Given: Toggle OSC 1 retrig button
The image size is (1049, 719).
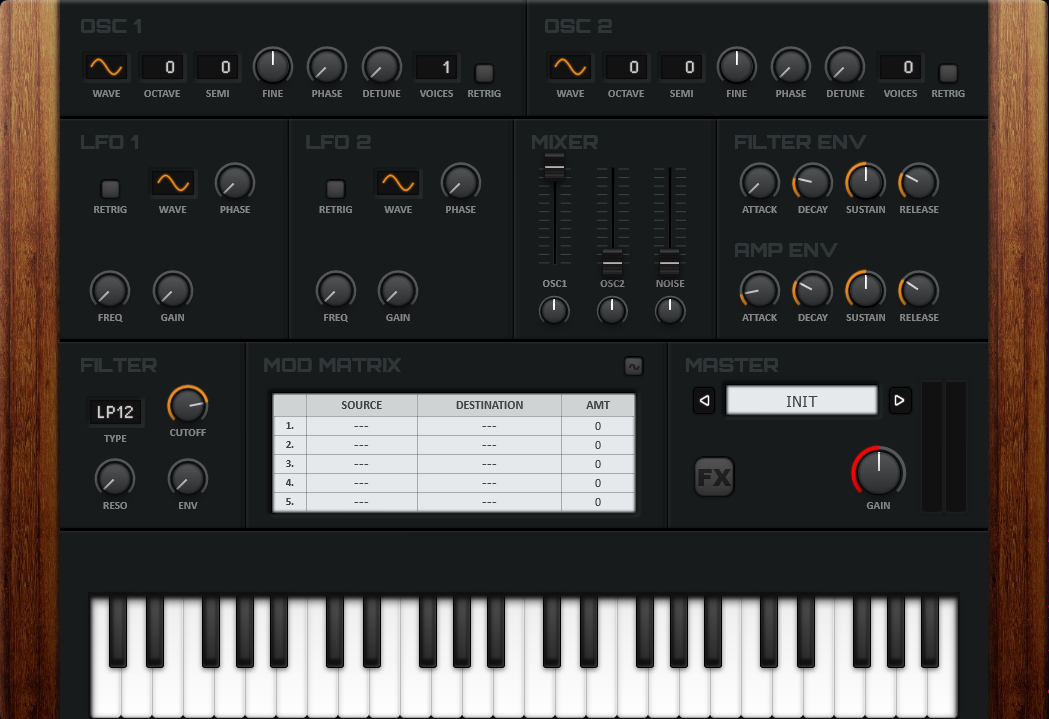Looking at the screenshot, I should coord(484,72).
